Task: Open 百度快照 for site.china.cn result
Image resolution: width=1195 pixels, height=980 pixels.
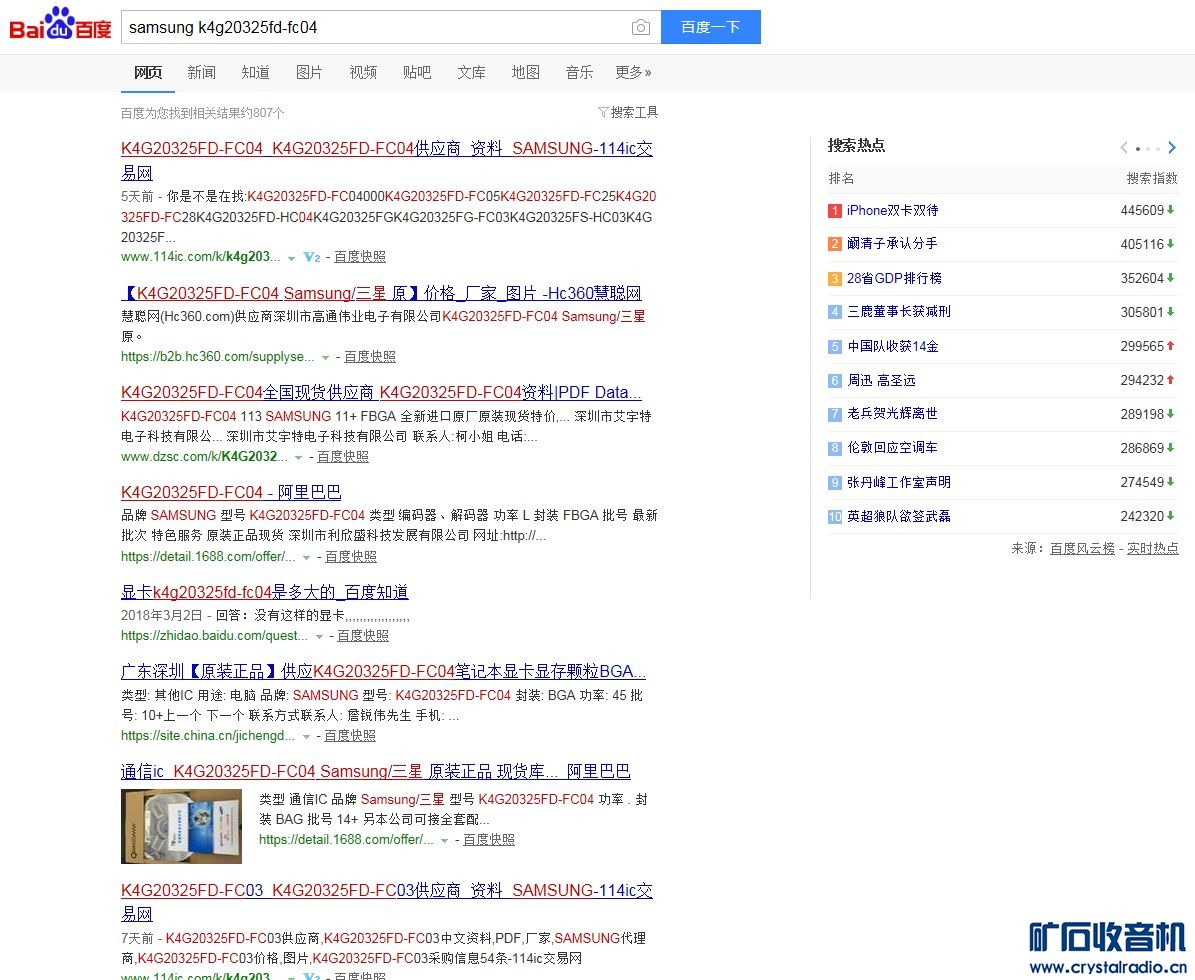Action: (350, 735)
